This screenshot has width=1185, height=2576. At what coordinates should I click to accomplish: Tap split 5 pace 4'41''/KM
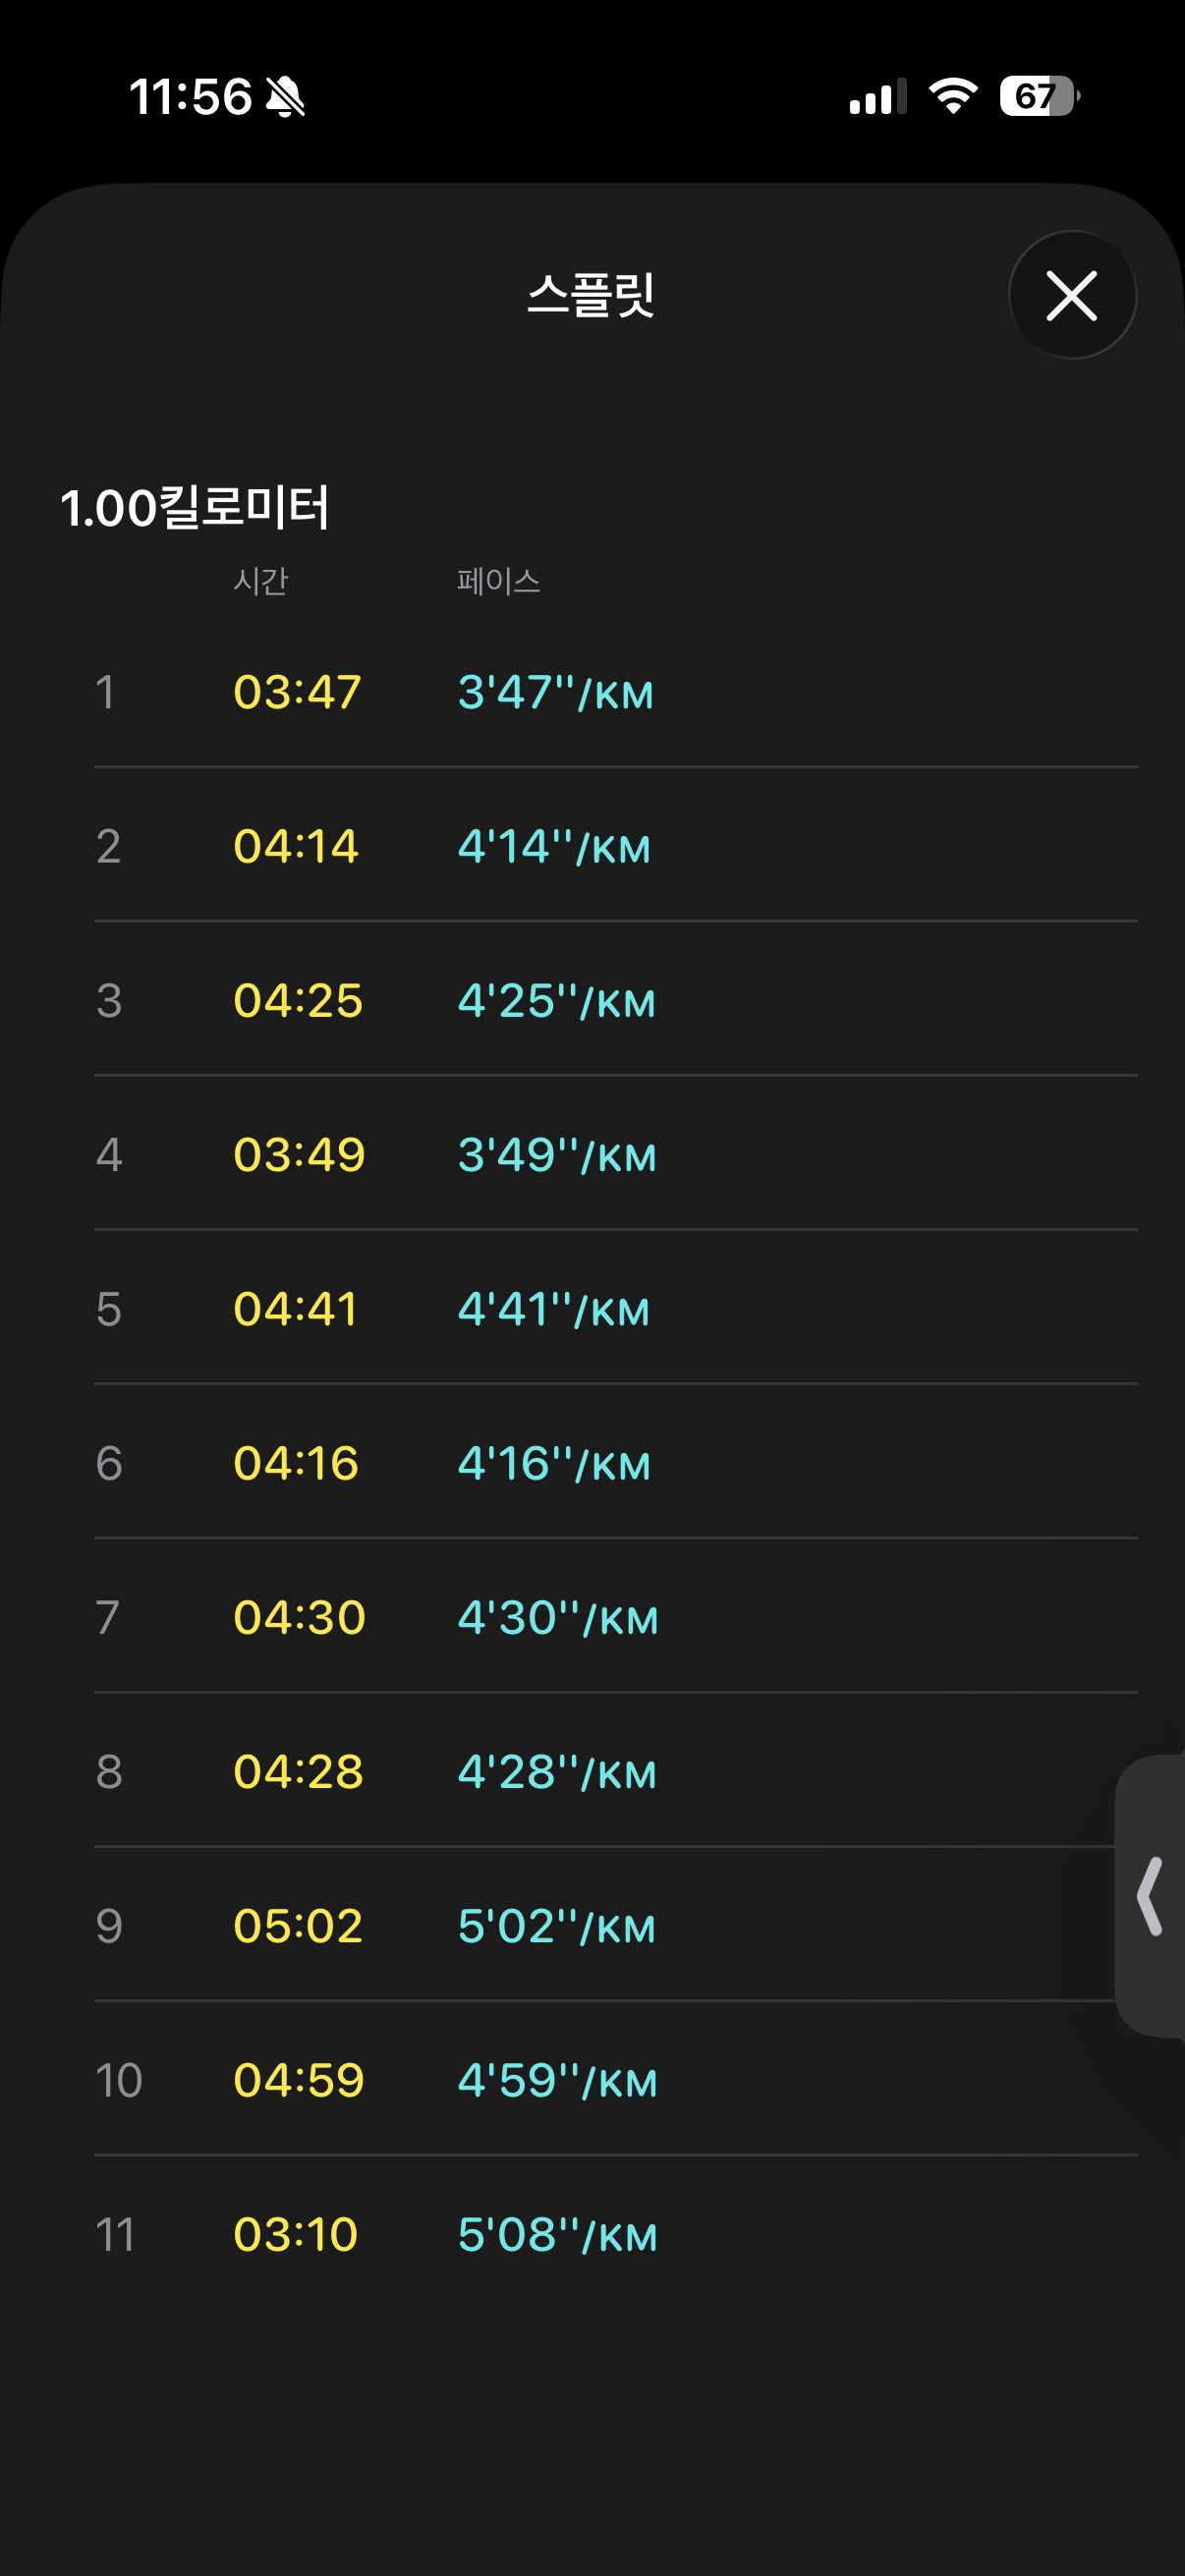[554, 1310]
